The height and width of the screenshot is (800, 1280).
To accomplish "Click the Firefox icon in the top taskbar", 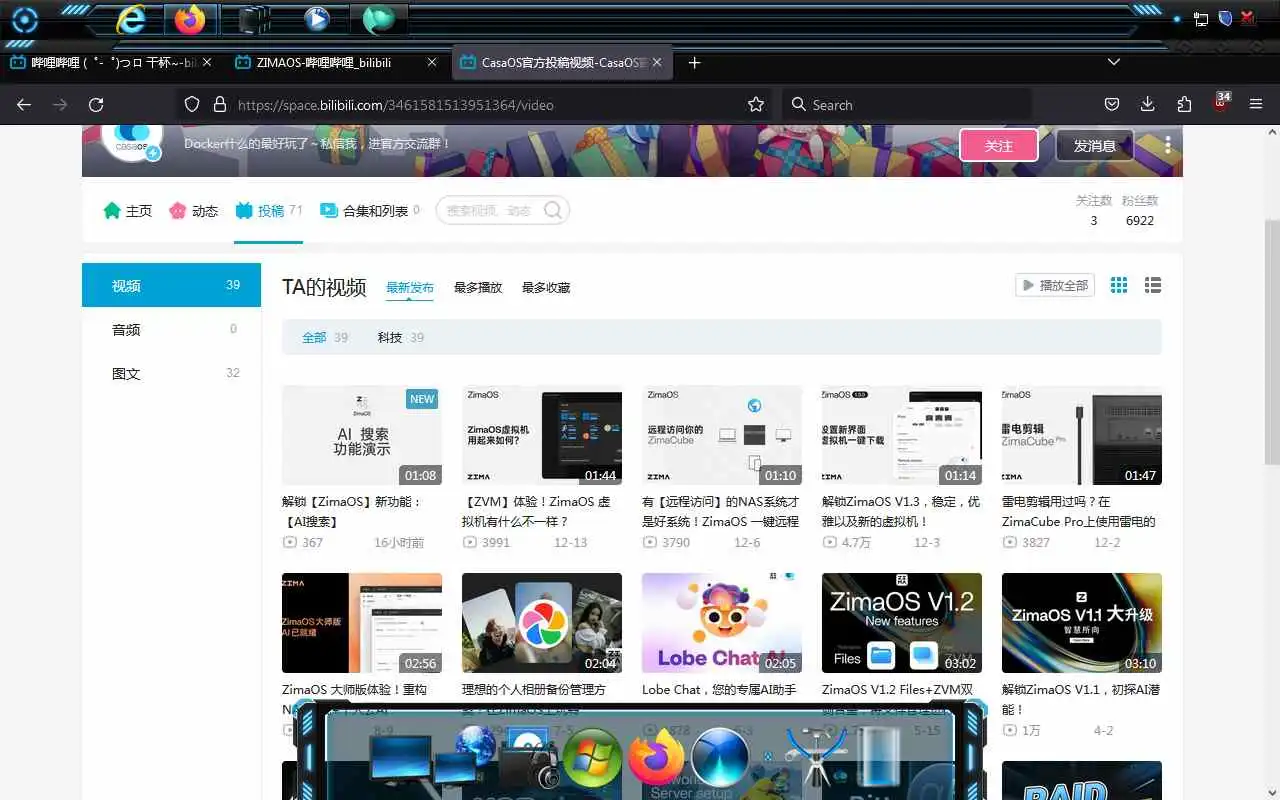I will (x=189, y=19).
